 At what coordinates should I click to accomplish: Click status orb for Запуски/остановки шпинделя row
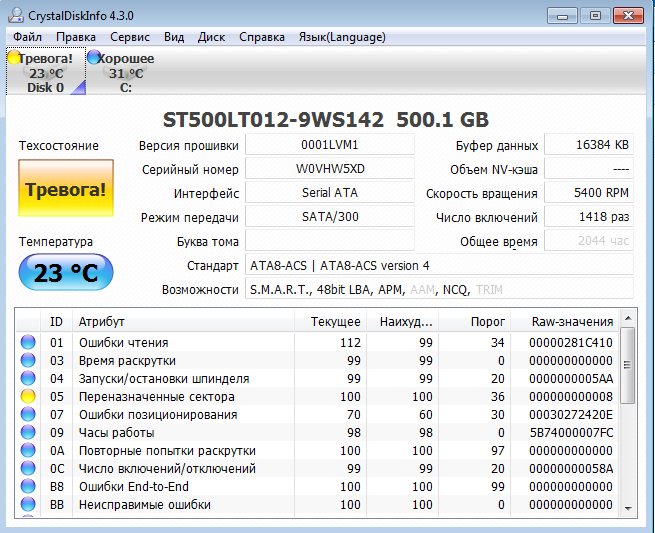28,378
